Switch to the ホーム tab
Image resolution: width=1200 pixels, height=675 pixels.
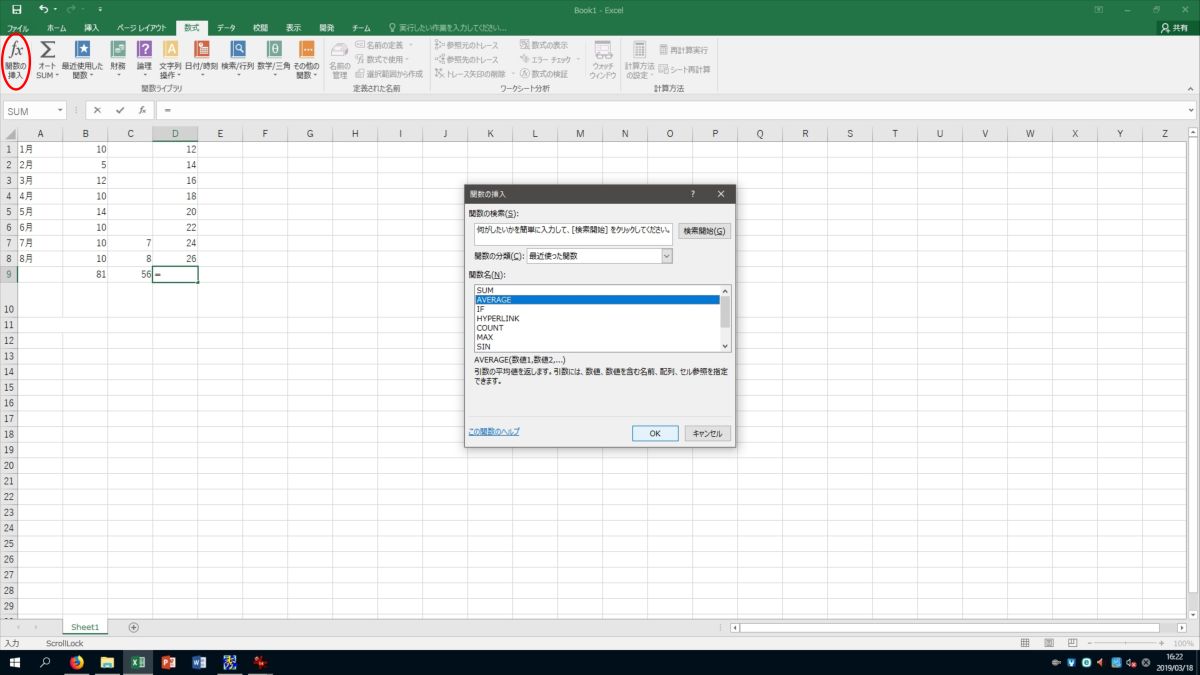pyautogui.click(x=56, y=28)
